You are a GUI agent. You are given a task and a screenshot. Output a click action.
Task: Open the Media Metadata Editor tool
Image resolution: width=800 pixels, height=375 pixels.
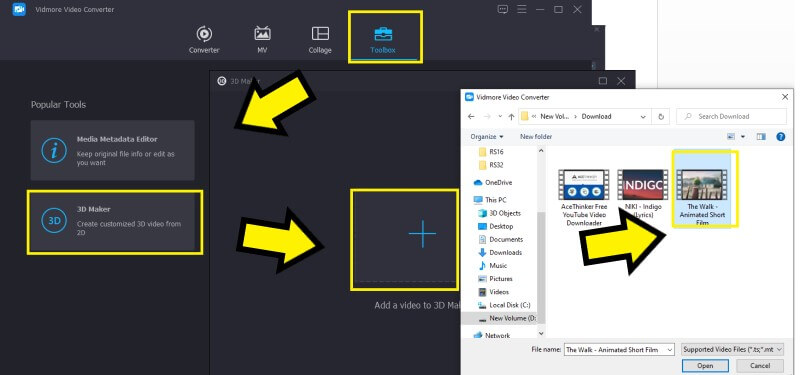(113, 151)
